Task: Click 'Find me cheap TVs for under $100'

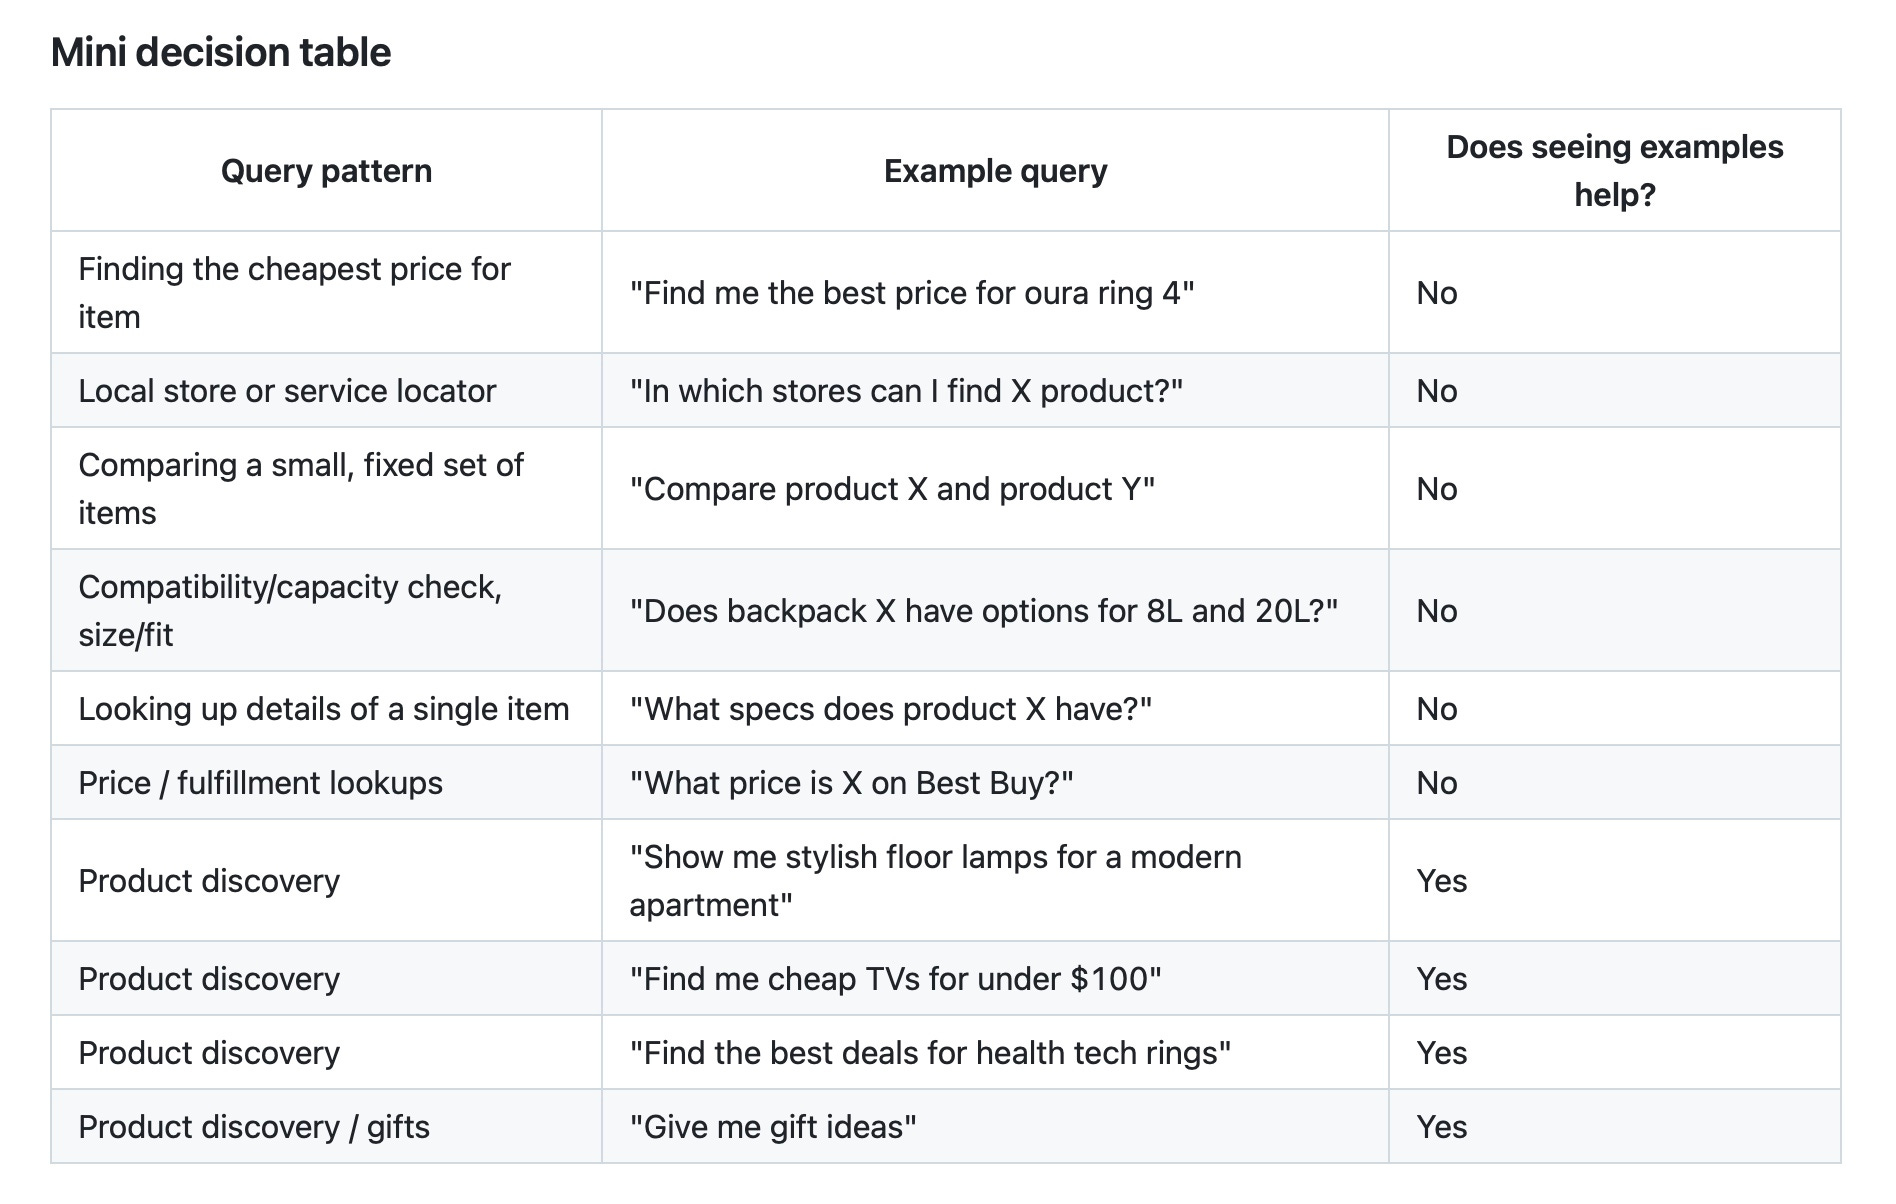Action: (x=895, y=979)
